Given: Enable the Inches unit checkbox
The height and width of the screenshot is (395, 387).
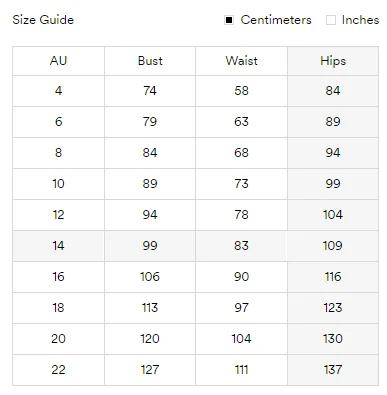Looking at the screenshot, I should pyautogui.click(x=331, y=20).
